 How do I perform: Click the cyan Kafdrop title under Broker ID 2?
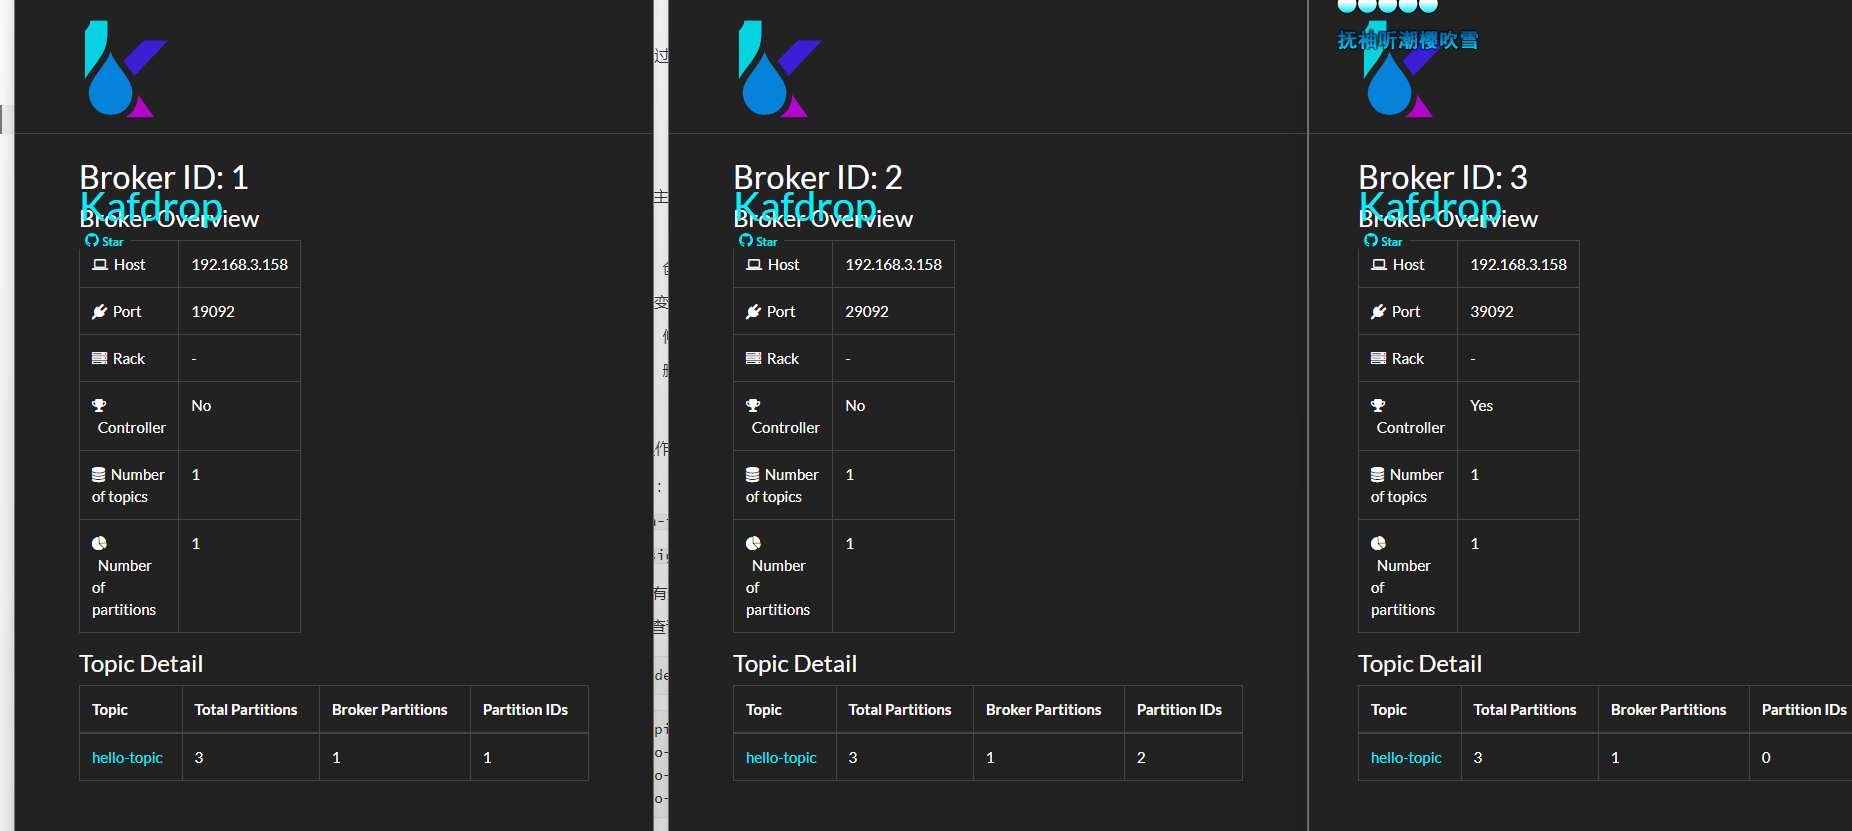click(x=805, y=206)
